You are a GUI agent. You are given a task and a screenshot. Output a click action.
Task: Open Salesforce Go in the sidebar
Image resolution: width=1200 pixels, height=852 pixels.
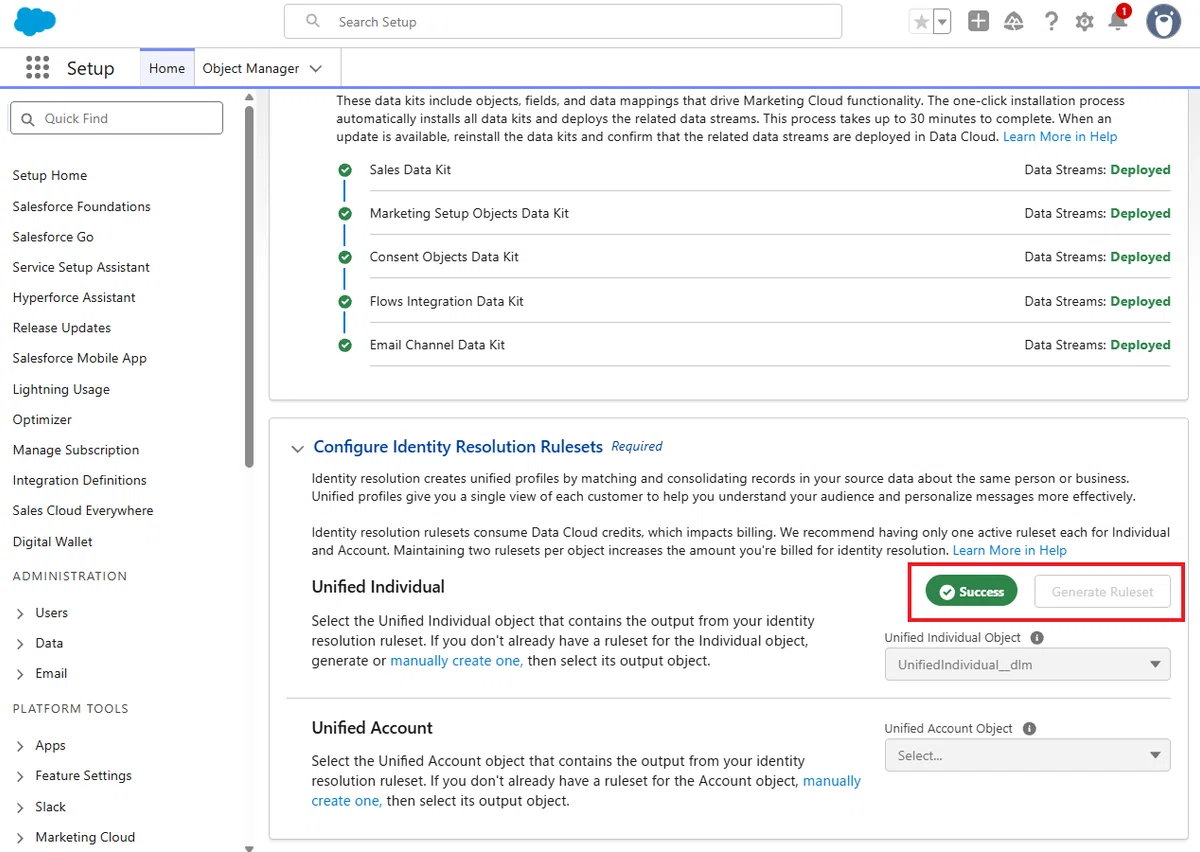coord(53,237)
